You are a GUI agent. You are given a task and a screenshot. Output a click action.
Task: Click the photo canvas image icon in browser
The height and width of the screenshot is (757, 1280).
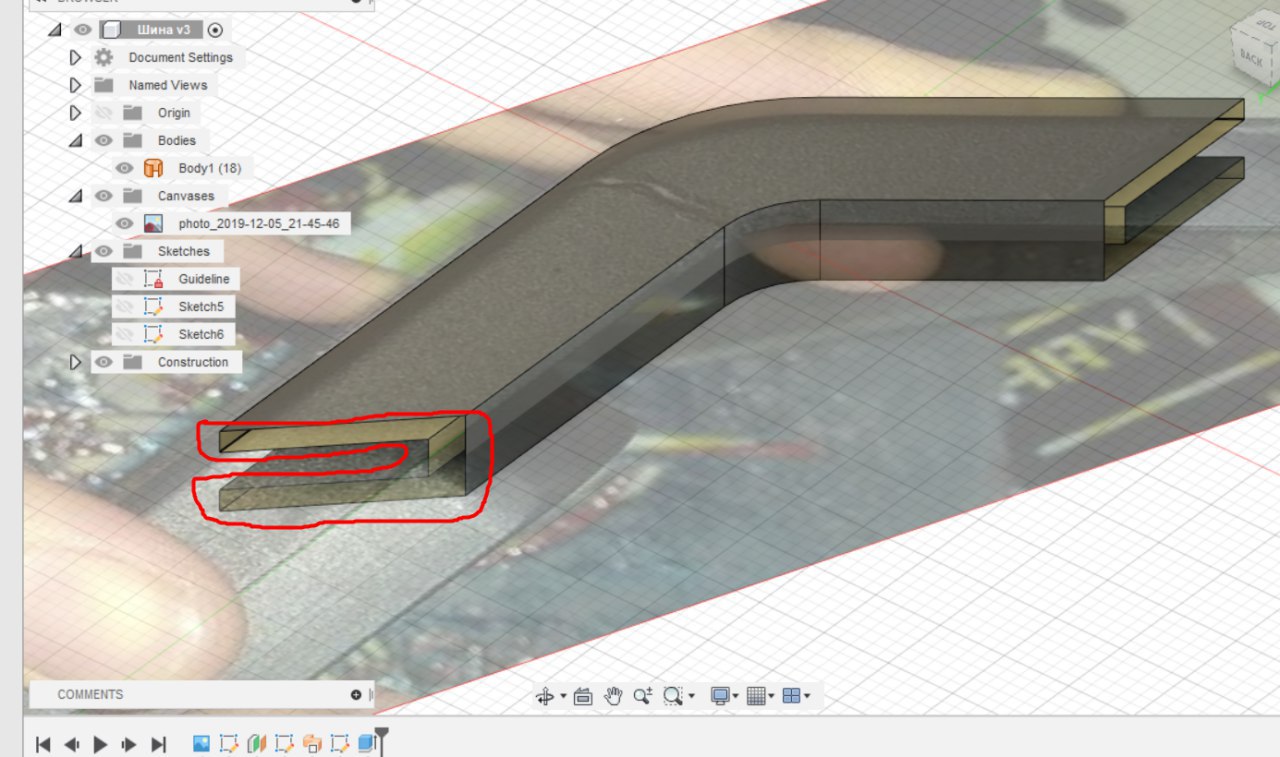click(153, 224)
